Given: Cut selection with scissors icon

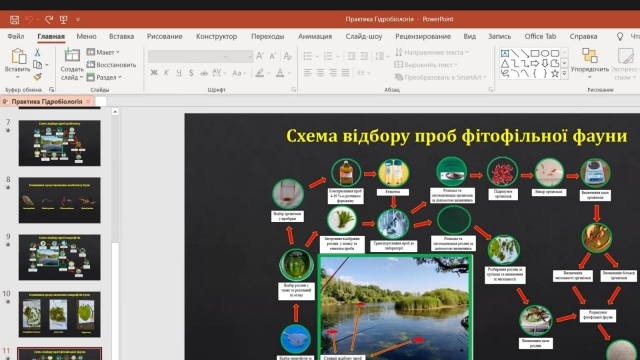Looking at the screenshot, I should [38, 52].
